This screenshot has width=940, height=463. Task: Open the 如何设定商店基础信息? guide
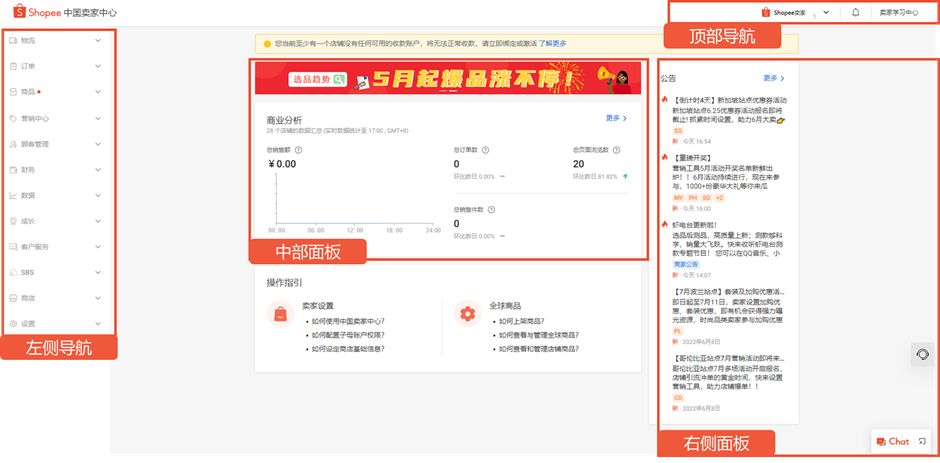pyautogui.click(x=348, y=348)
